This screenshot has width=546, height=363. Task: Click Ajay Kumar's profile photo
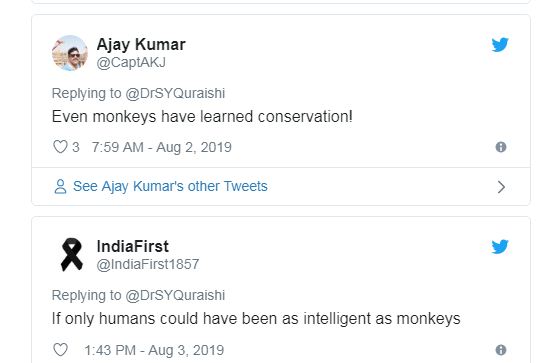pyautogui.click(x=70, y=53)
